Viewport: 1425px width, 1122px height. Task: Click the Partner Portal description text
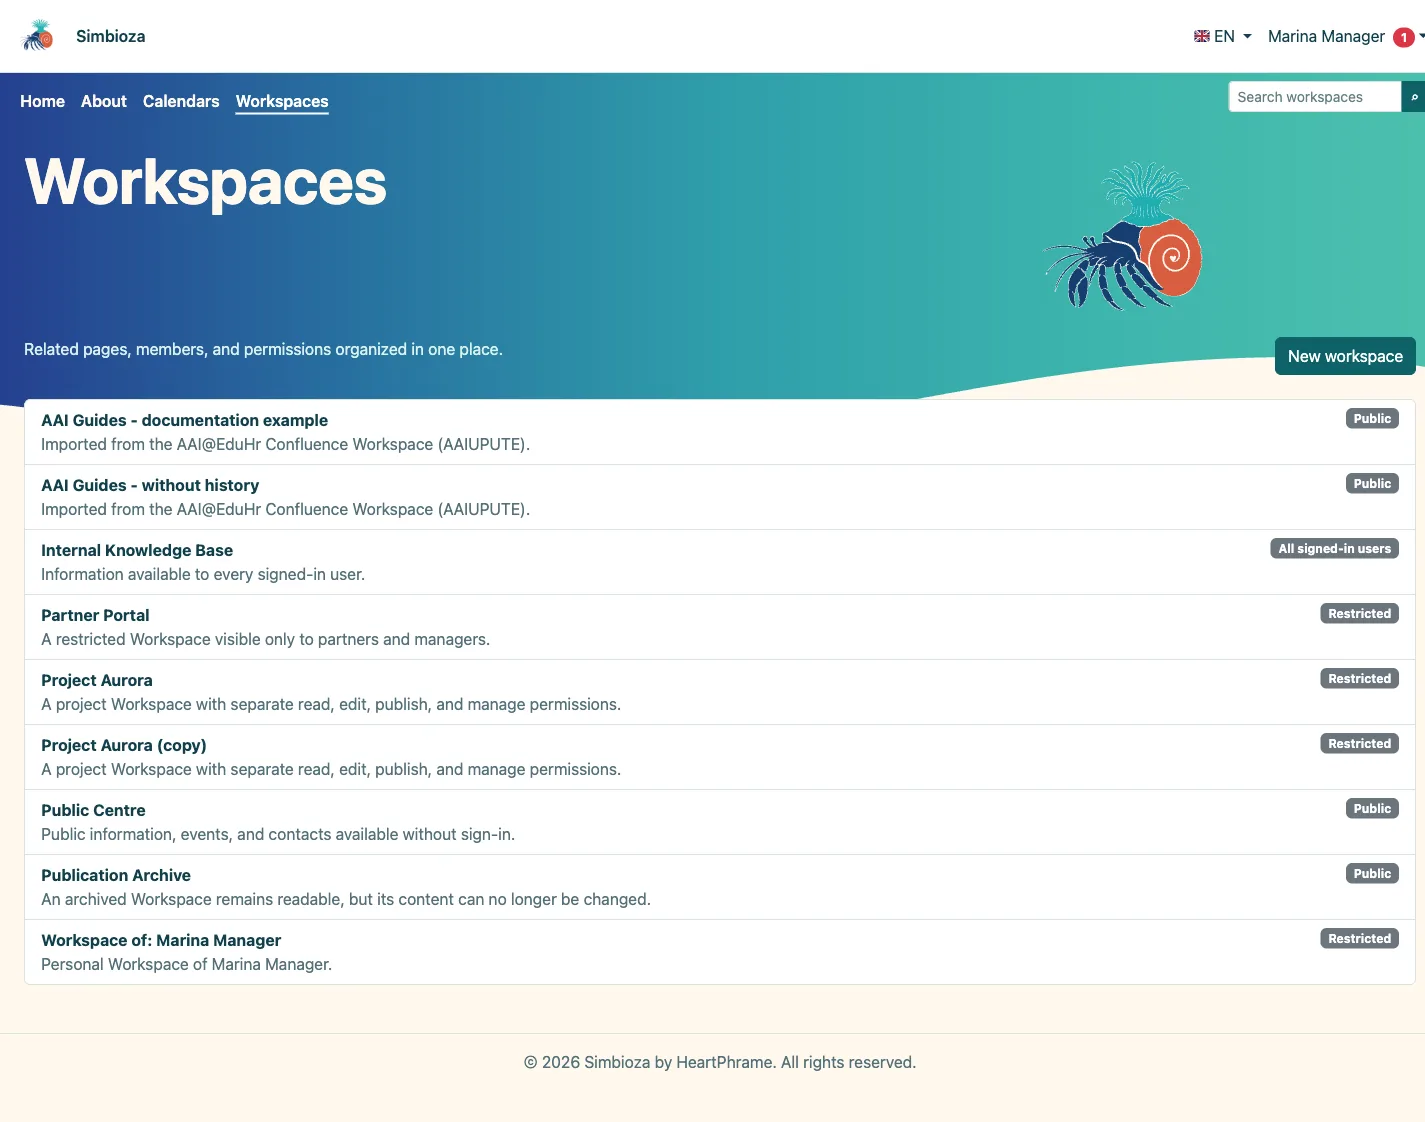pyautogui.click(x=265, y=639)
